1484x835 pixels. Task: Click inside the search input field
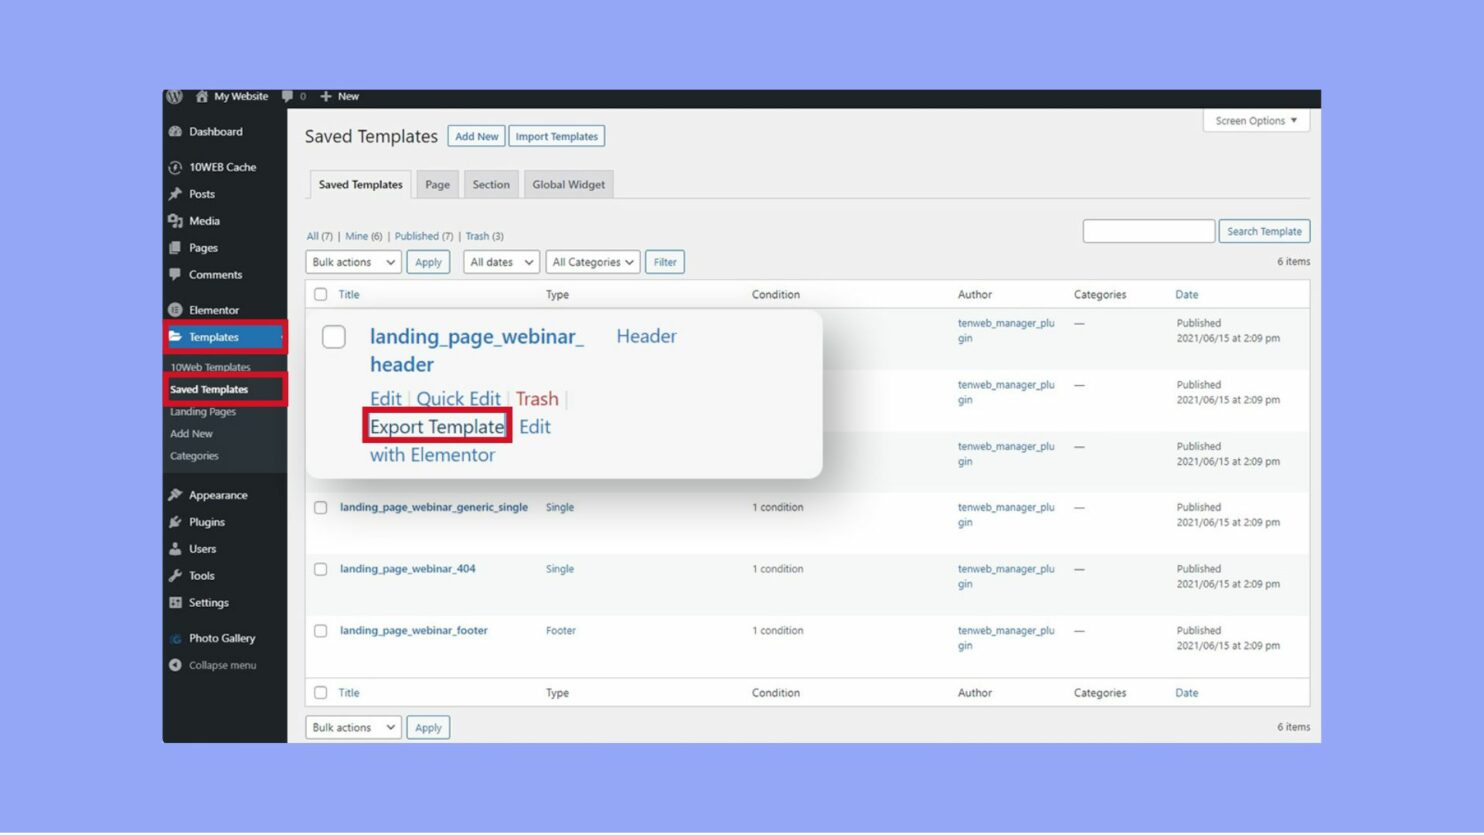click(1148, 230)
